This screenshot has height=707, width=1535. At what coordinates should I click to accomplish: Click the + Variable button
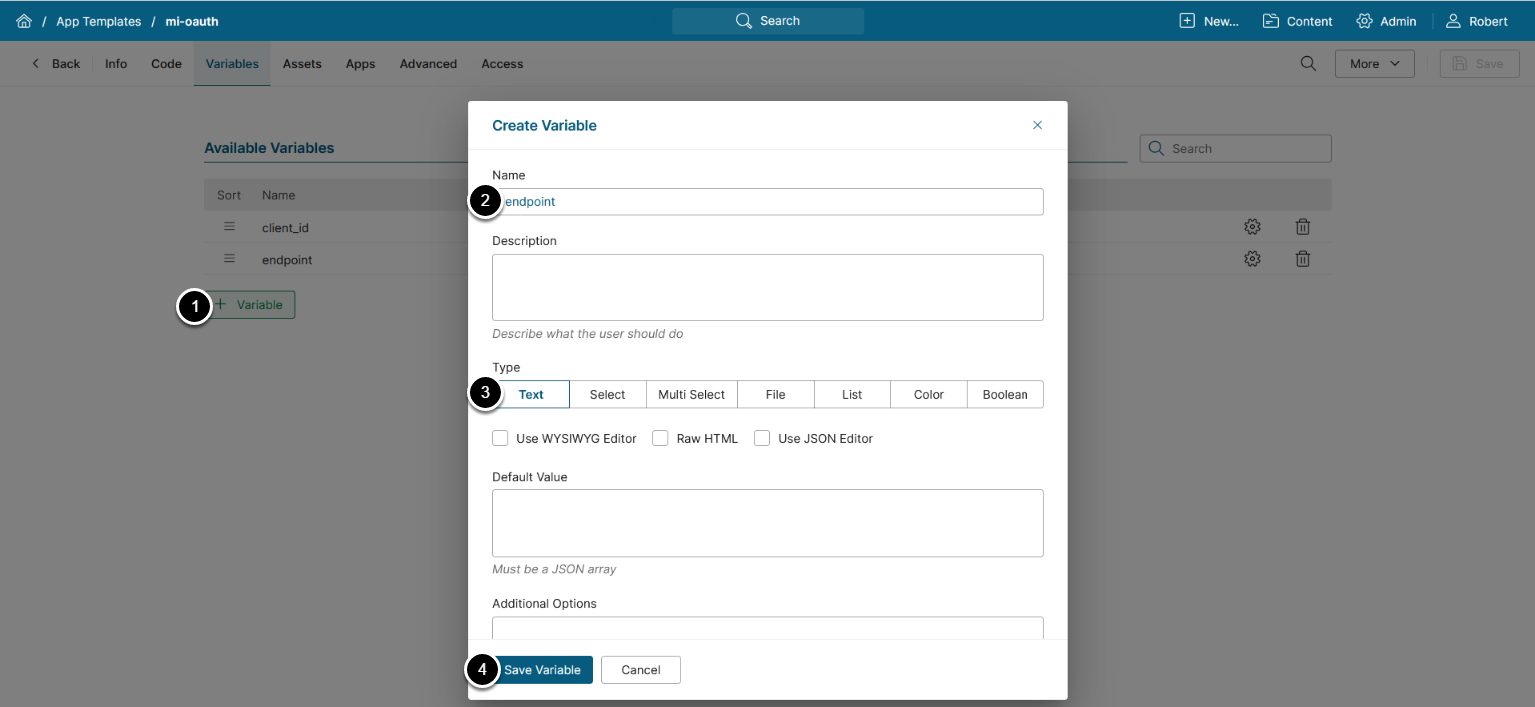tap(249, 305)
